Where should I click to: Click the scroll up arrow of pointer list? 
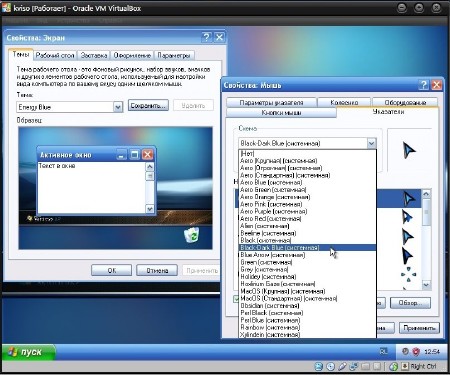426,194
